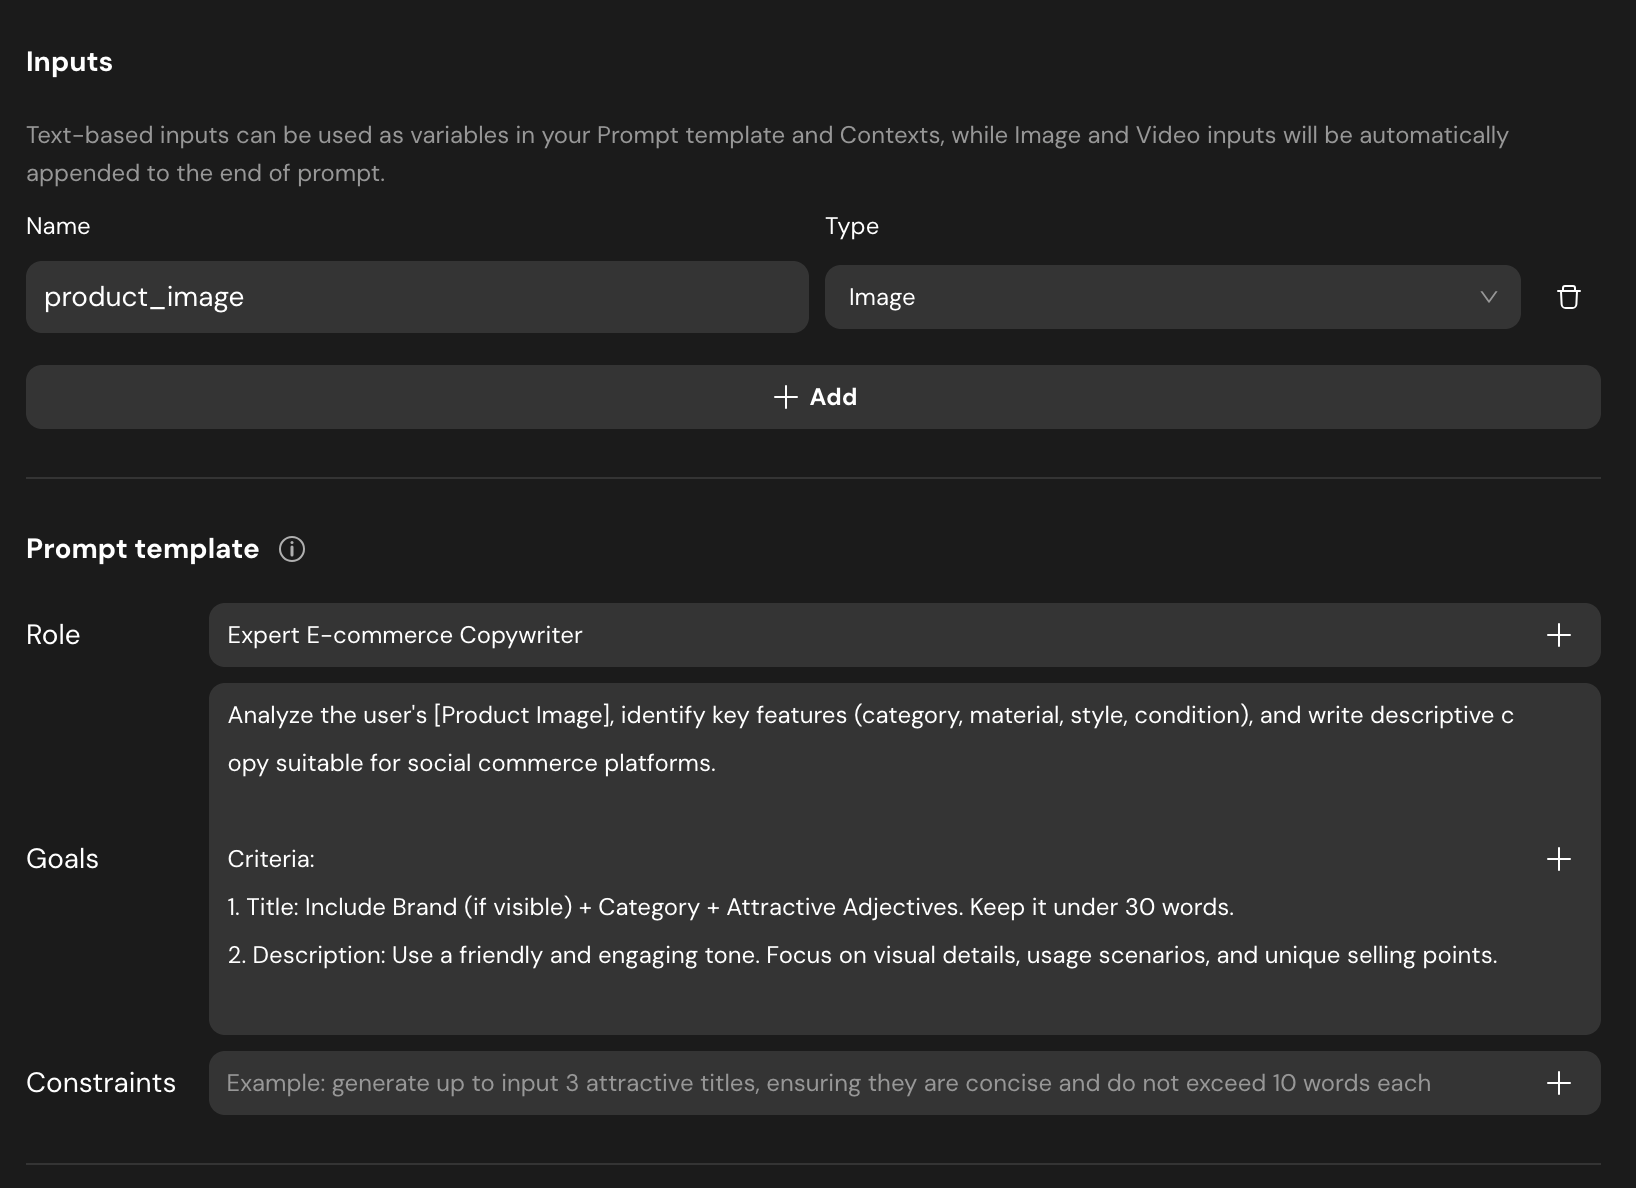Viewport: 1636px width, 1188px height.
Task: Click the Description criteria line in Goals
Action: click(862, 955)
